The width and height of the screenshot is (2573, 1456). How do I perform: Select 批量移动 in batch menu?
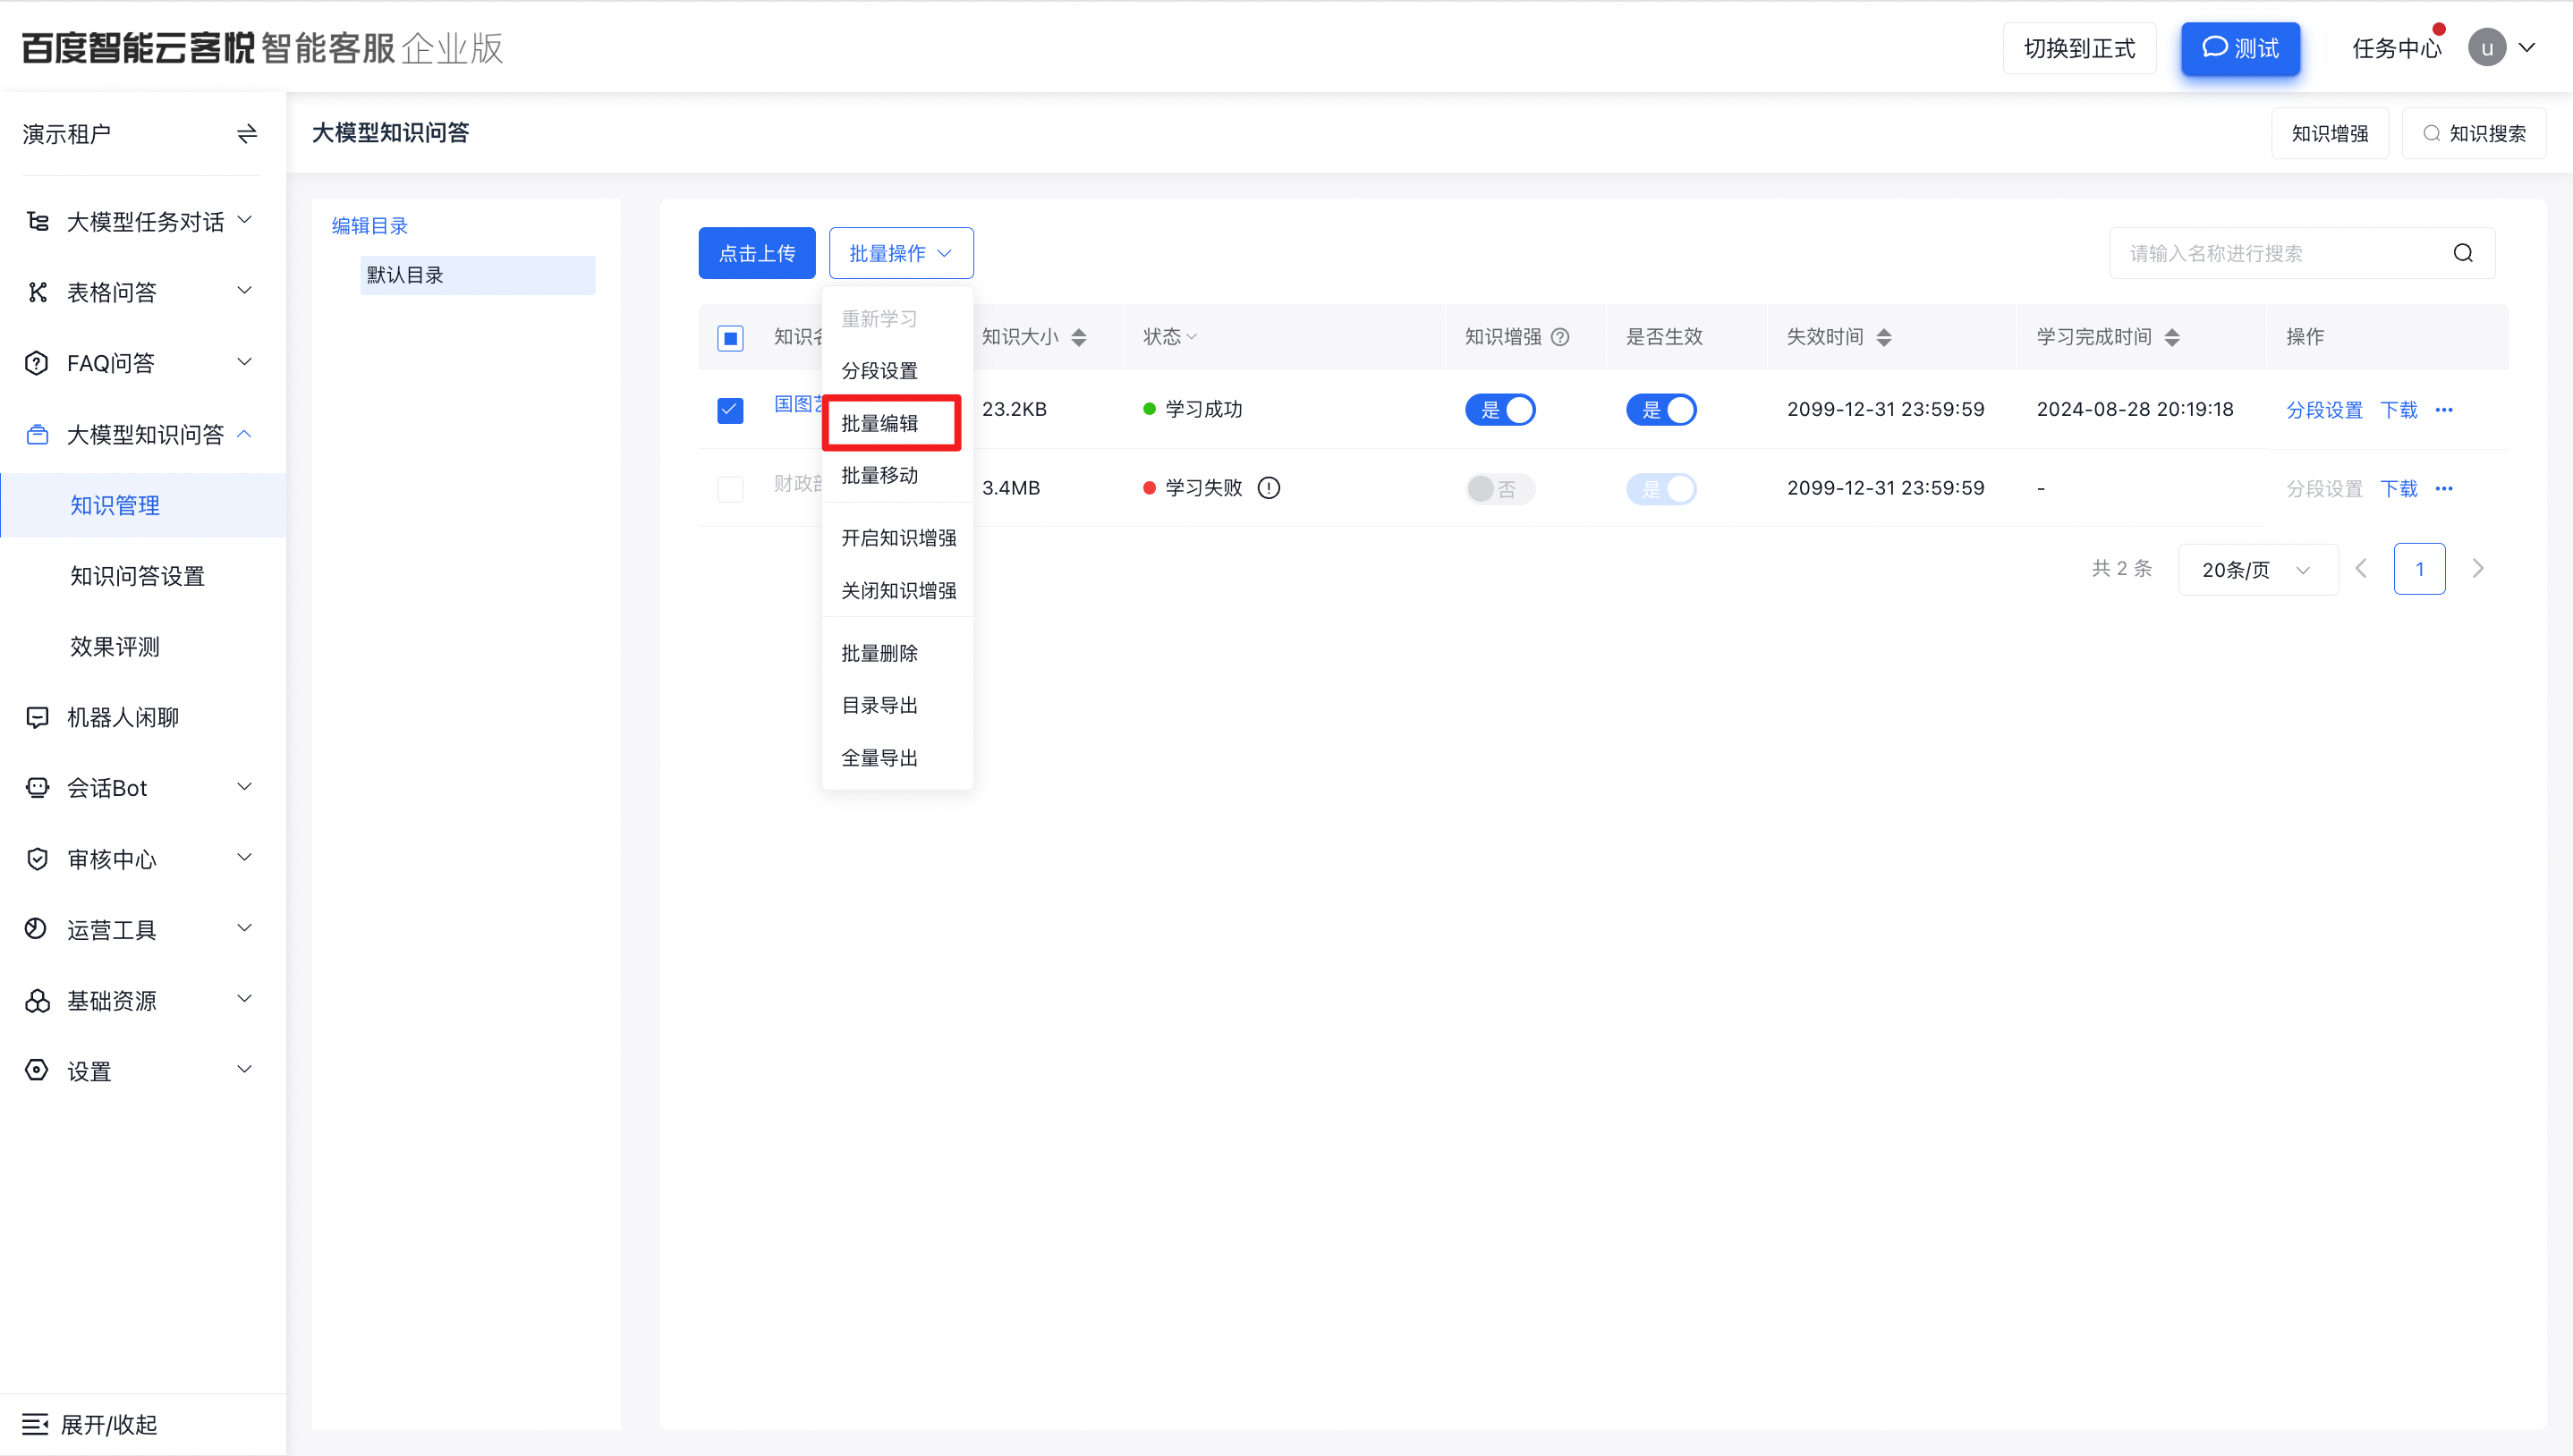897,475
